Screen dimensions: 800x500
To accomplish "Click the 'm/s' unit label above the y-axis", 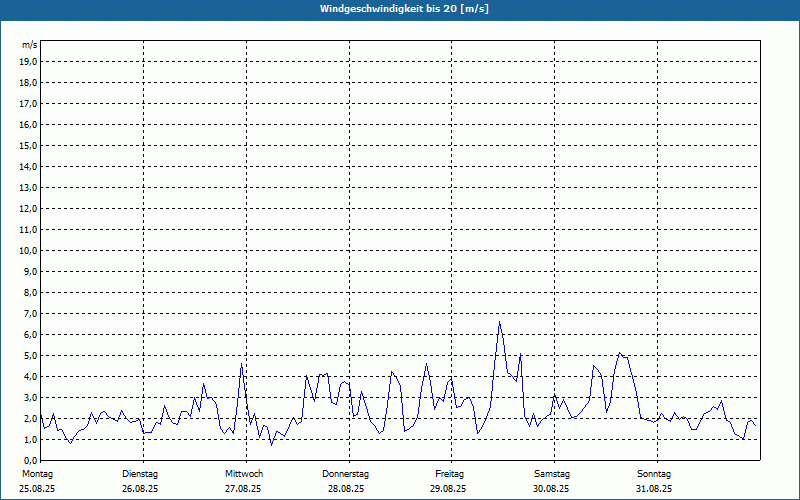I will pos(30,45).
